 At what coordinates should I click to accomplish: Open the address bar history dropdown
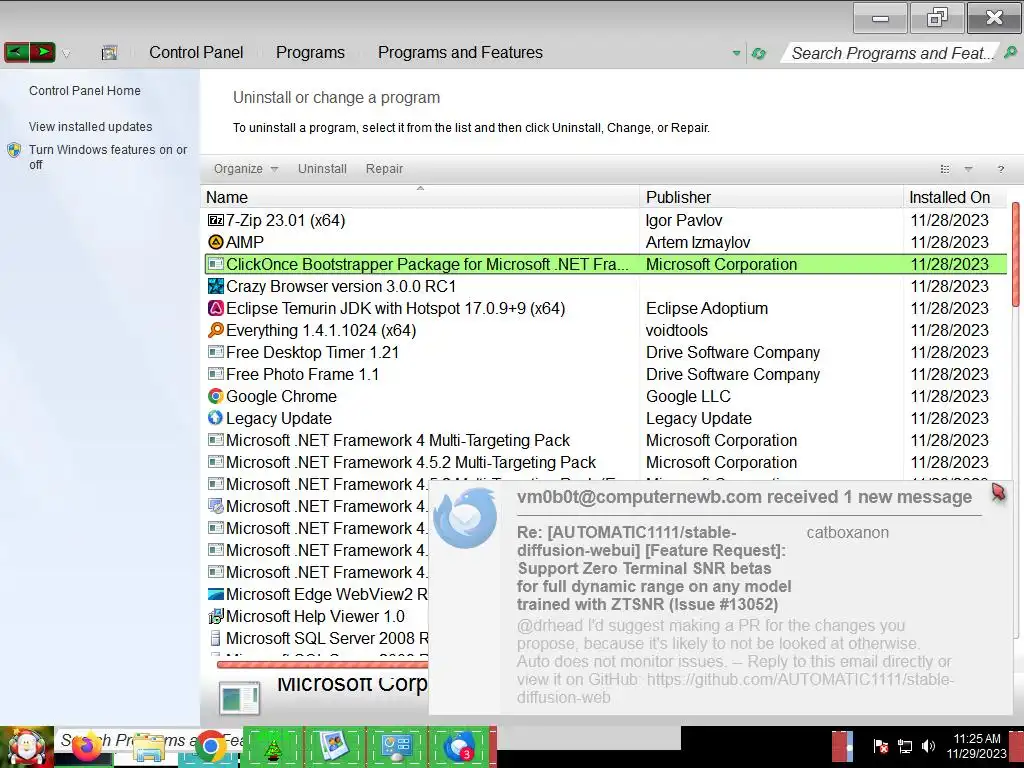coord(737,54)
